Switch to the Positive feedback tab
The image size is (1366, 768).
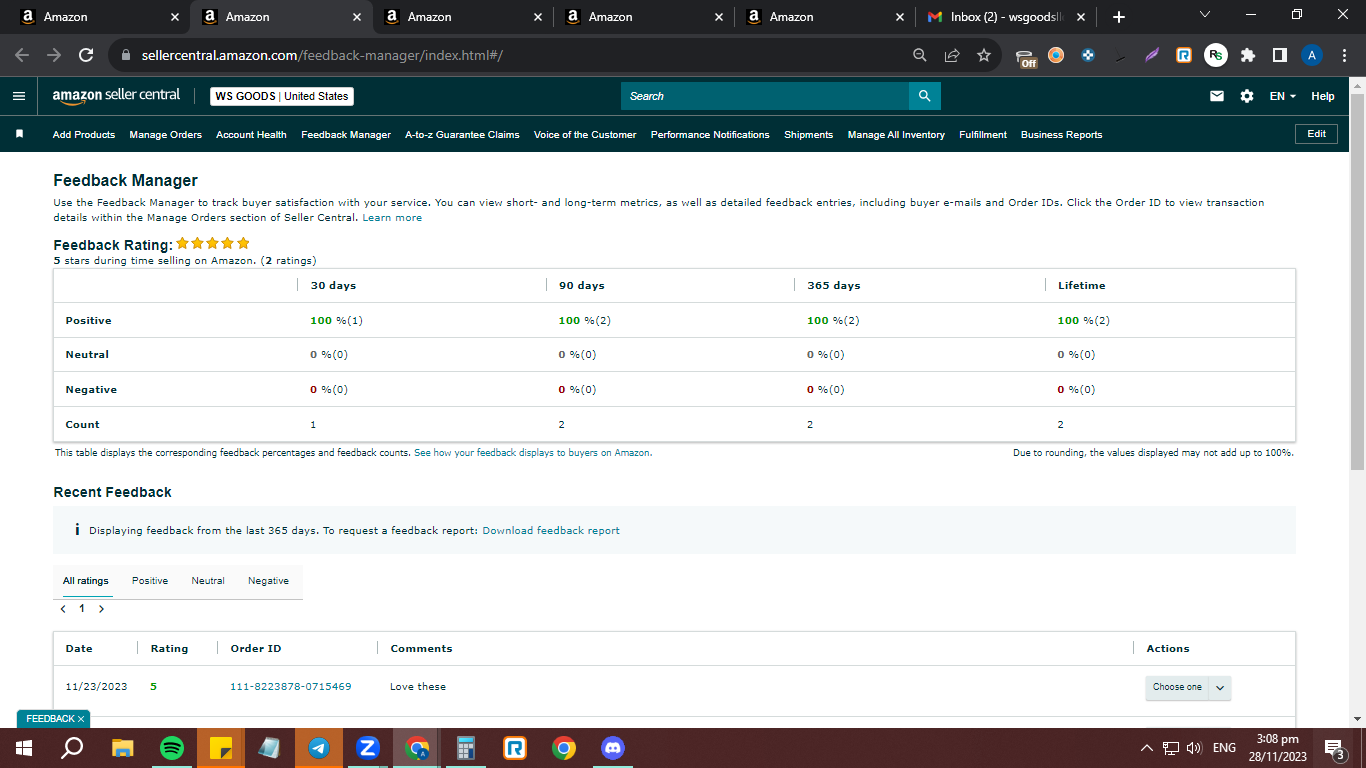pyautogui.click(x=150, y=581)
